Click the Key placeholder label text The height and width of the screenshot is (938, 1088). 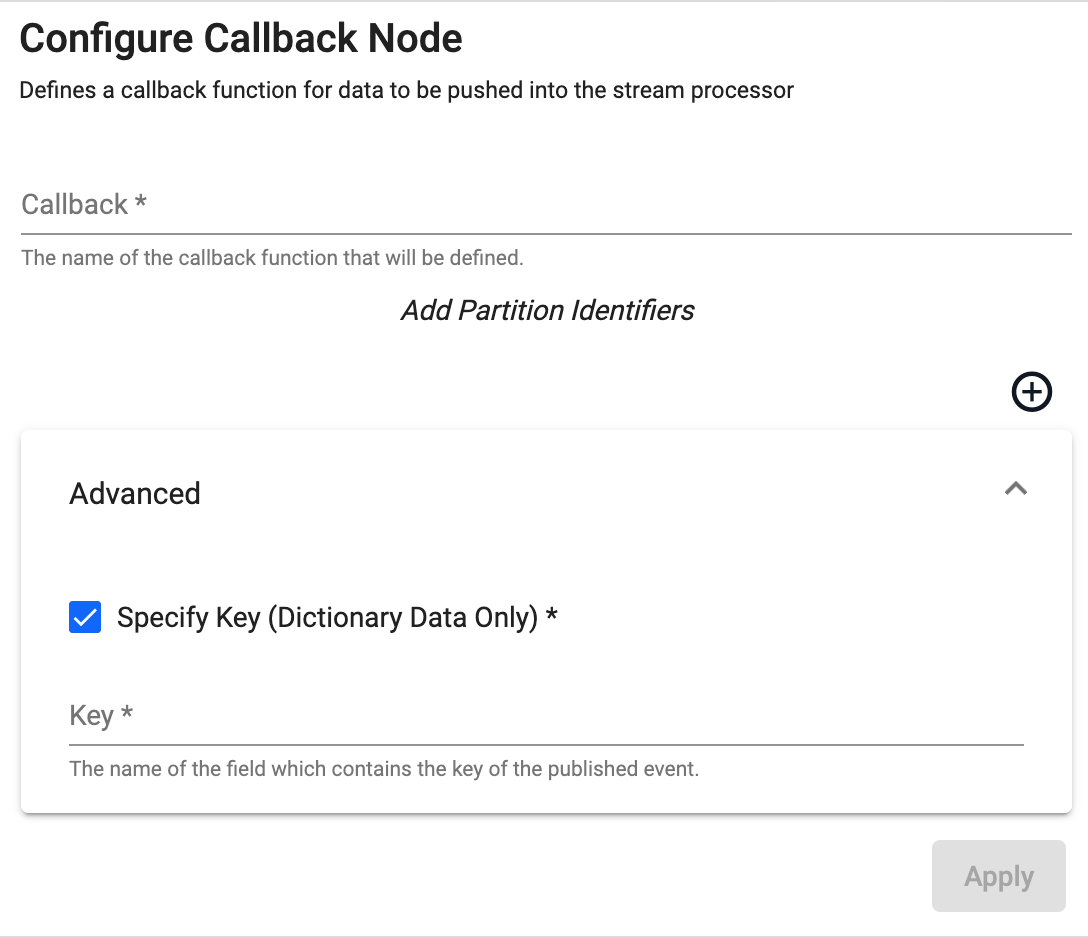[x=100, y=716]
